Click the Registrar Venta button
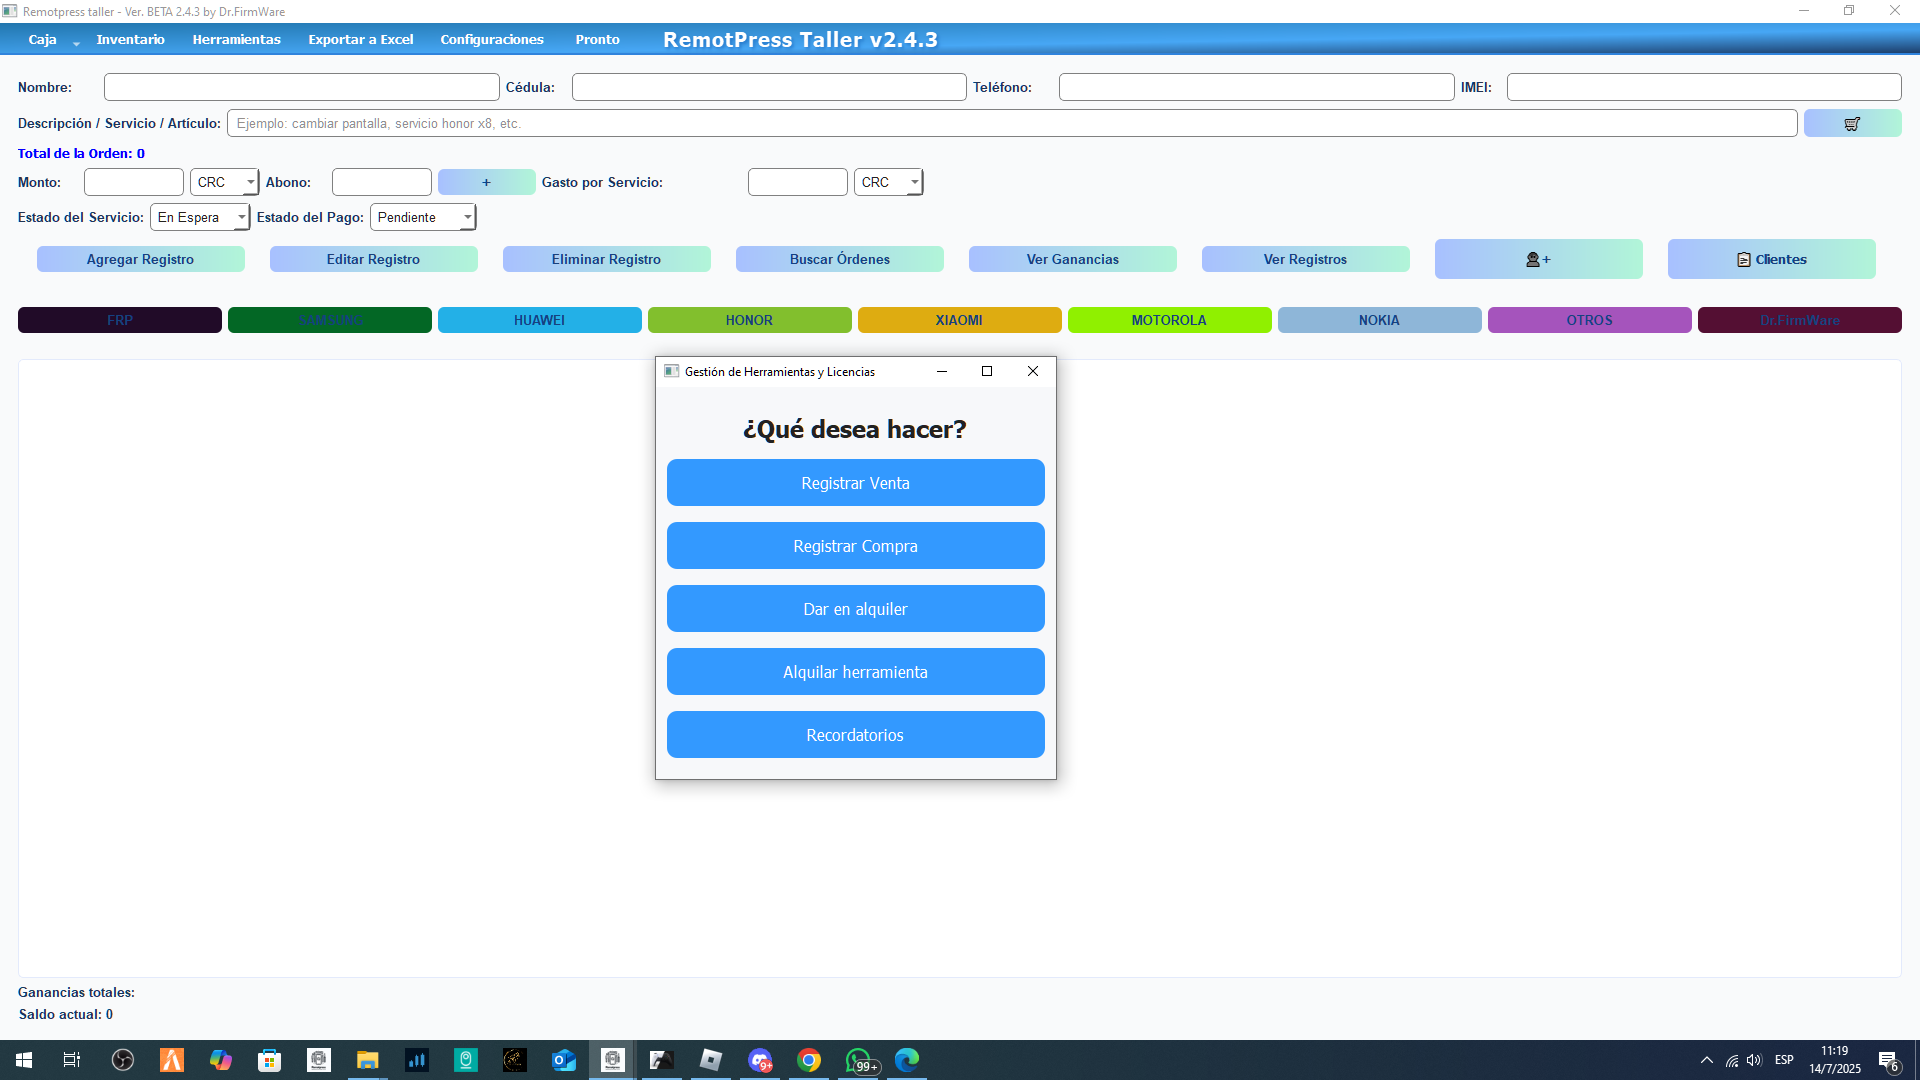The width and height of the screenshot is (1920, 1080). click(x=855, y=483)
